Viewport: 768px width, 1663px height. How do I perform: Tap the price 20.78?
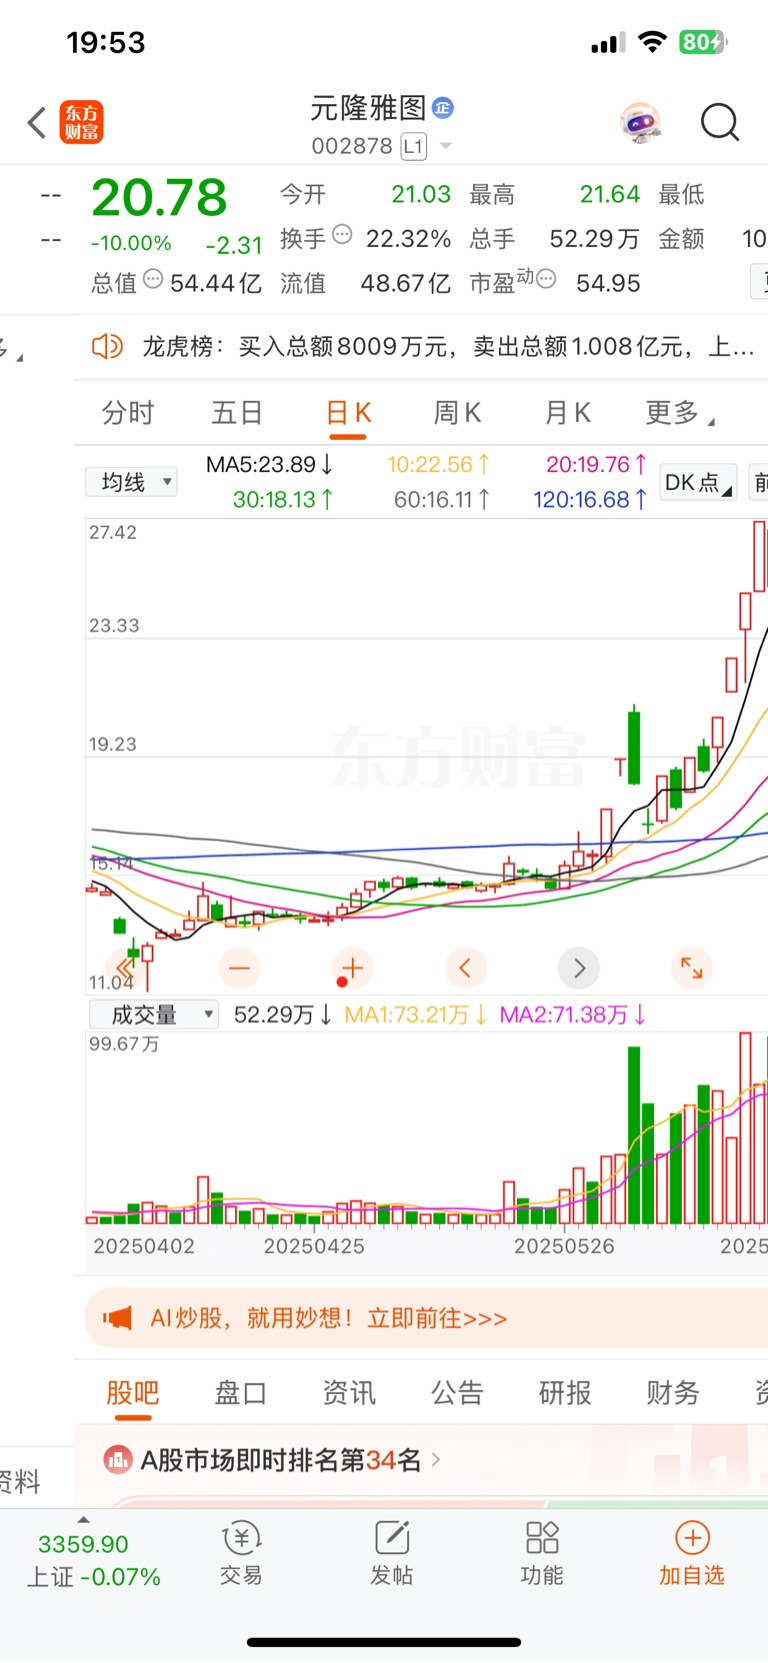pos(160,198)
